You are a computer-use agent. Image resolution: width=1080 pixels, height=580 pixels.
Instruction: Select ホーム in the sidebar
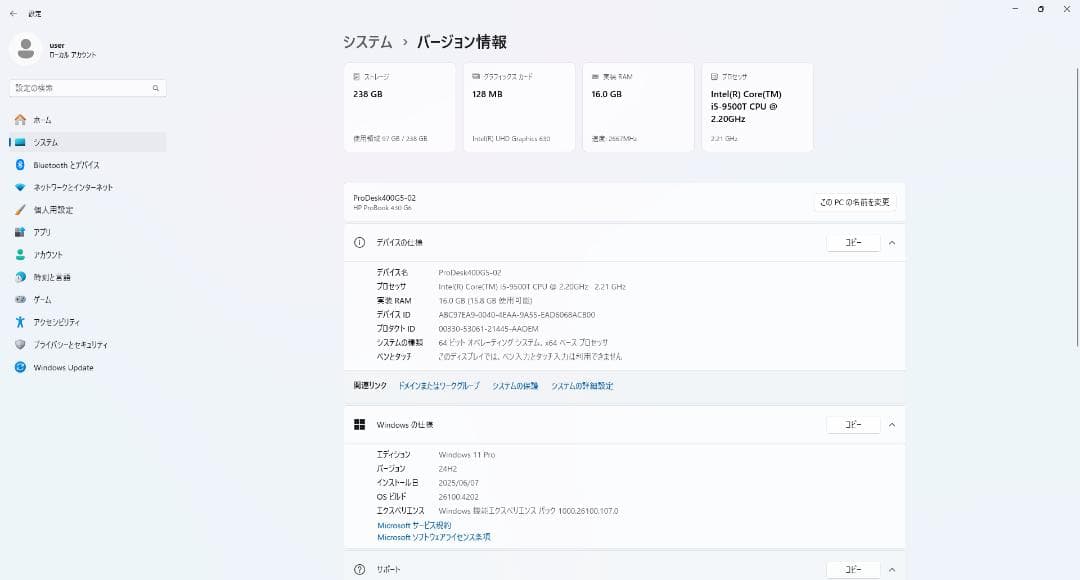coord(42,120)
